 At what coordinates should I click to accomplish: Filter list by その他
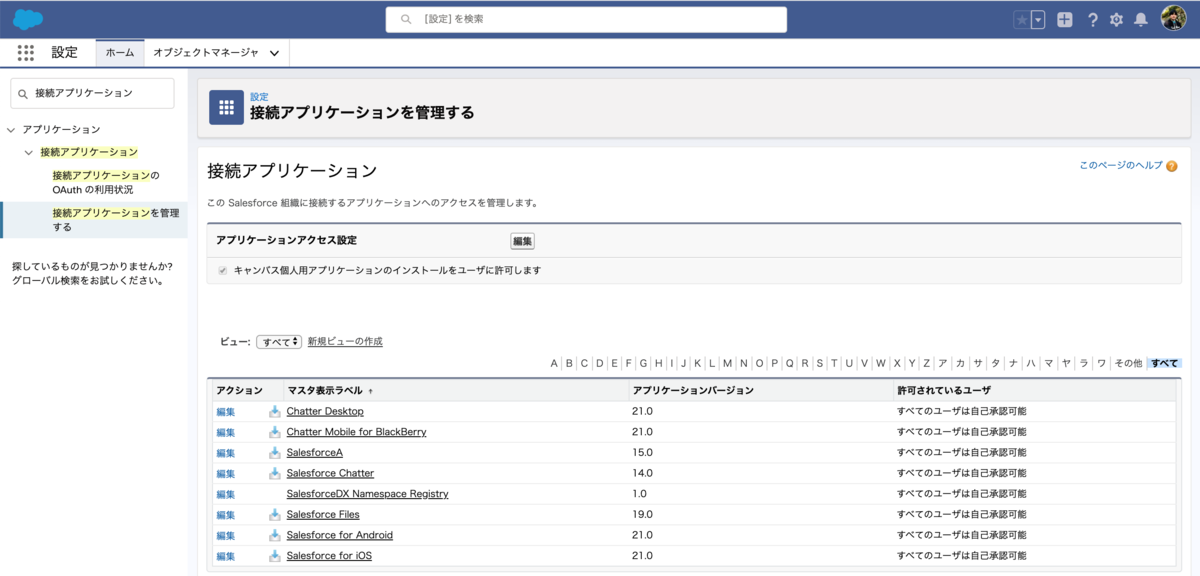1128,363
